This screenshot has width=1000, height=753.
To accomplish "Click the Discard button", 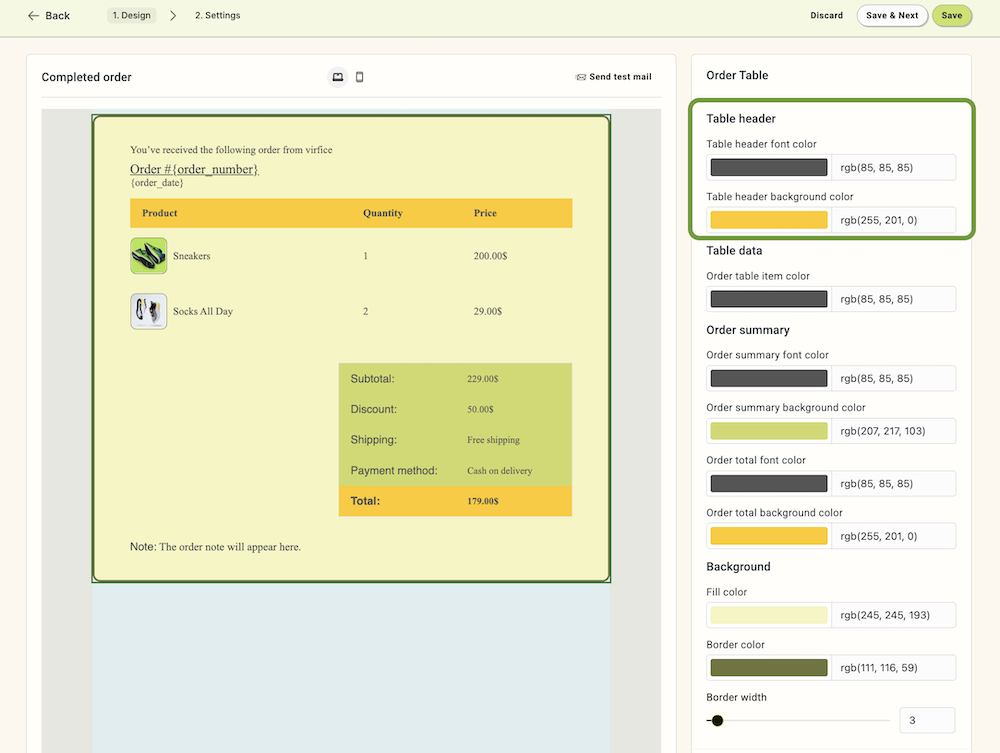I will tap(827, 15).
